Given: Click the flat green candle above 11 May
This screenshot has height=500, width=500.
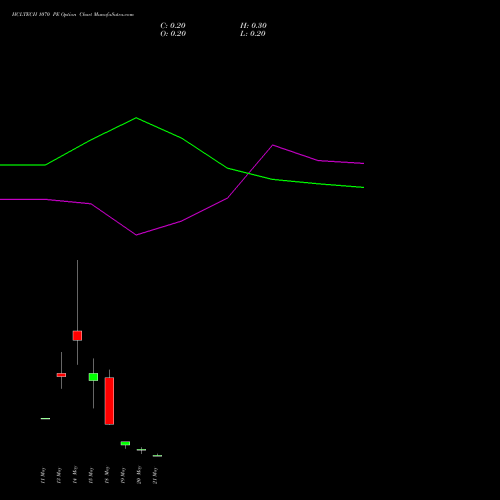Looking at the screenshot, I should click(x=45, y=418).
